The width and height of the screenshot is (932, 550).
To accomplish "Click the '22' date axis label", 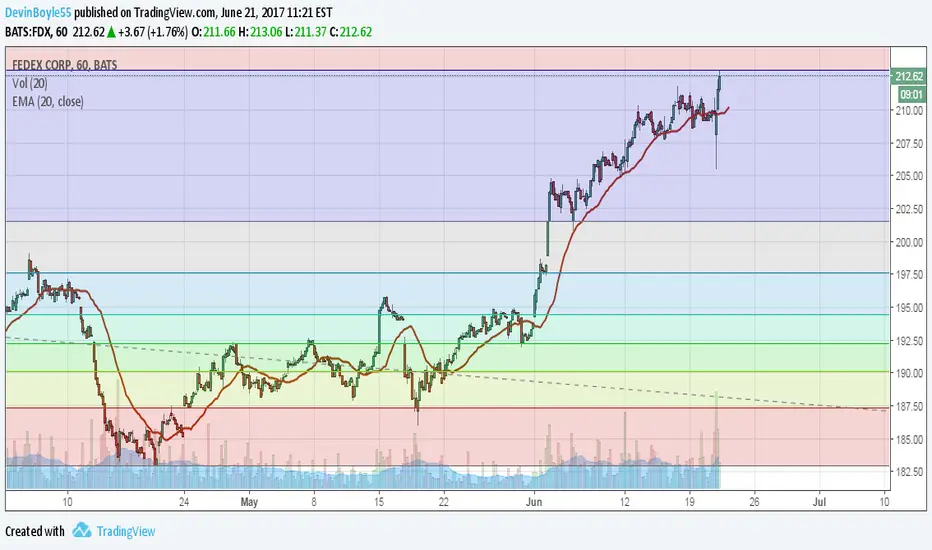I will point(443,502).
